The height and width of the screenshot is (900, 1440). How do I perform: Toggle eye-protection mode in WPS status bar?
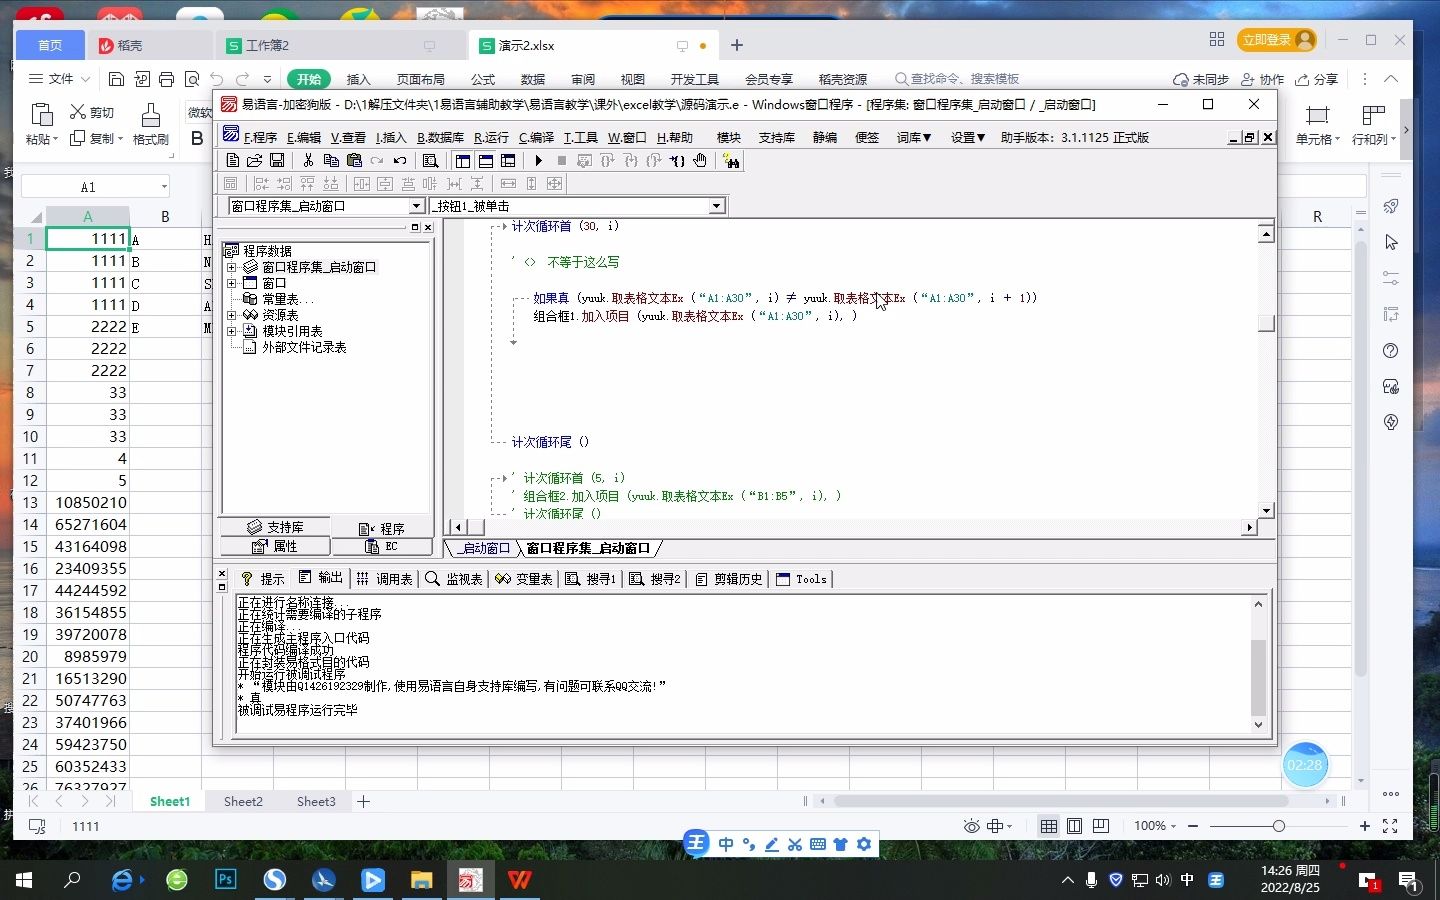click(x=971, y=826)
